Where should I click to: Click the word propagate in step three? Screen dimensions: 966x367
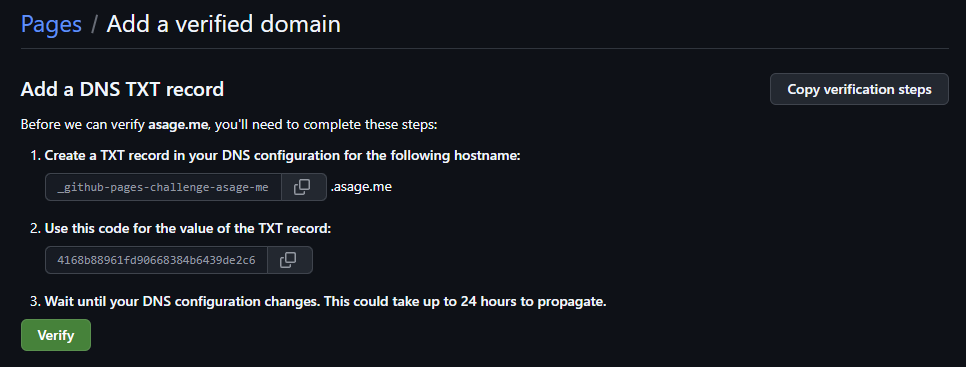[572, 302]
